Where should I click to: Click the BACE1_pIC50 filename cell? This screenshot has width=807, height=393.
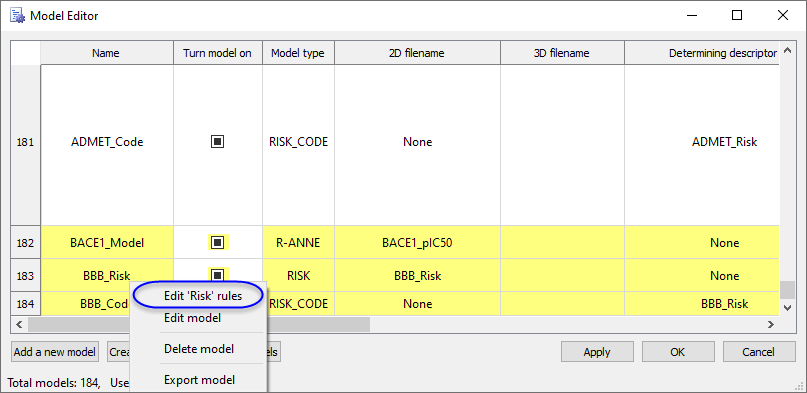point(417,242)
